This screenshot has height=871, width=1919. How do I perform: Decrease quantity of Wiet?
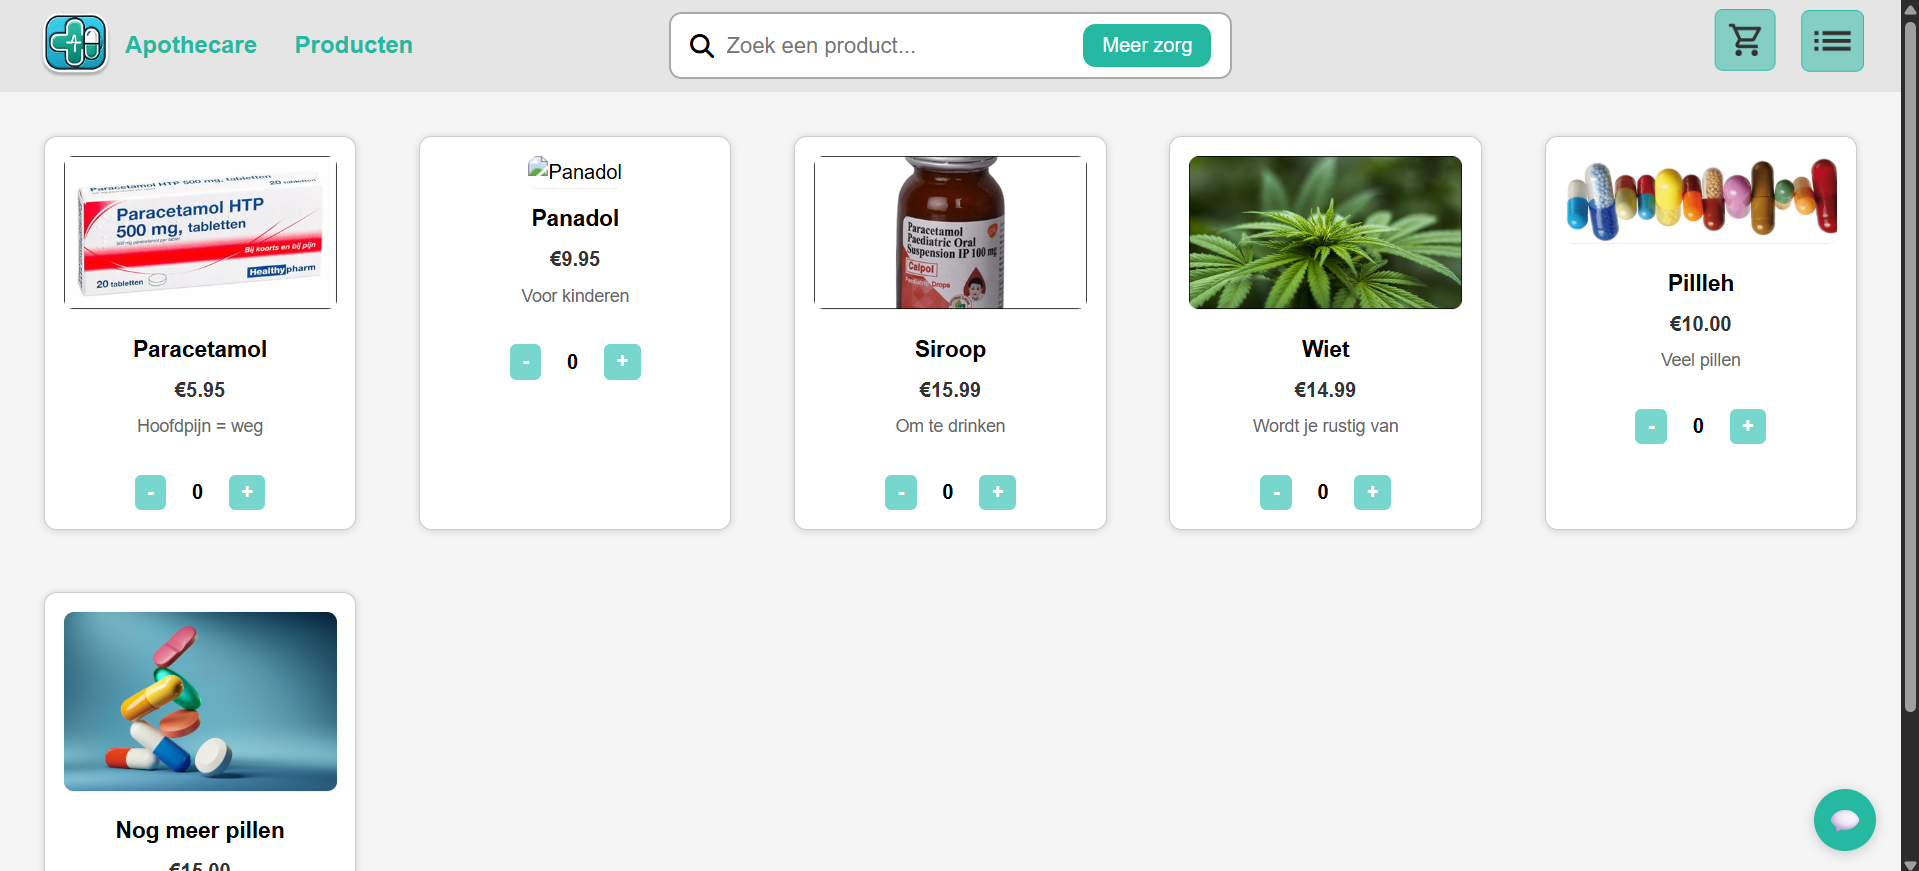(1275, 492)
